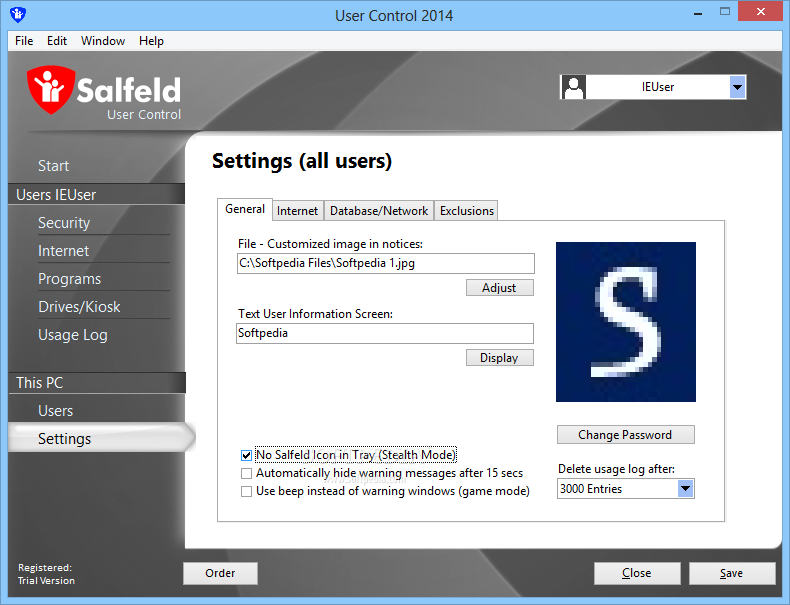Click the 3000 Entries value
Image resolution: width=790 pixels, height=605 pixels.
pos(591,489)
